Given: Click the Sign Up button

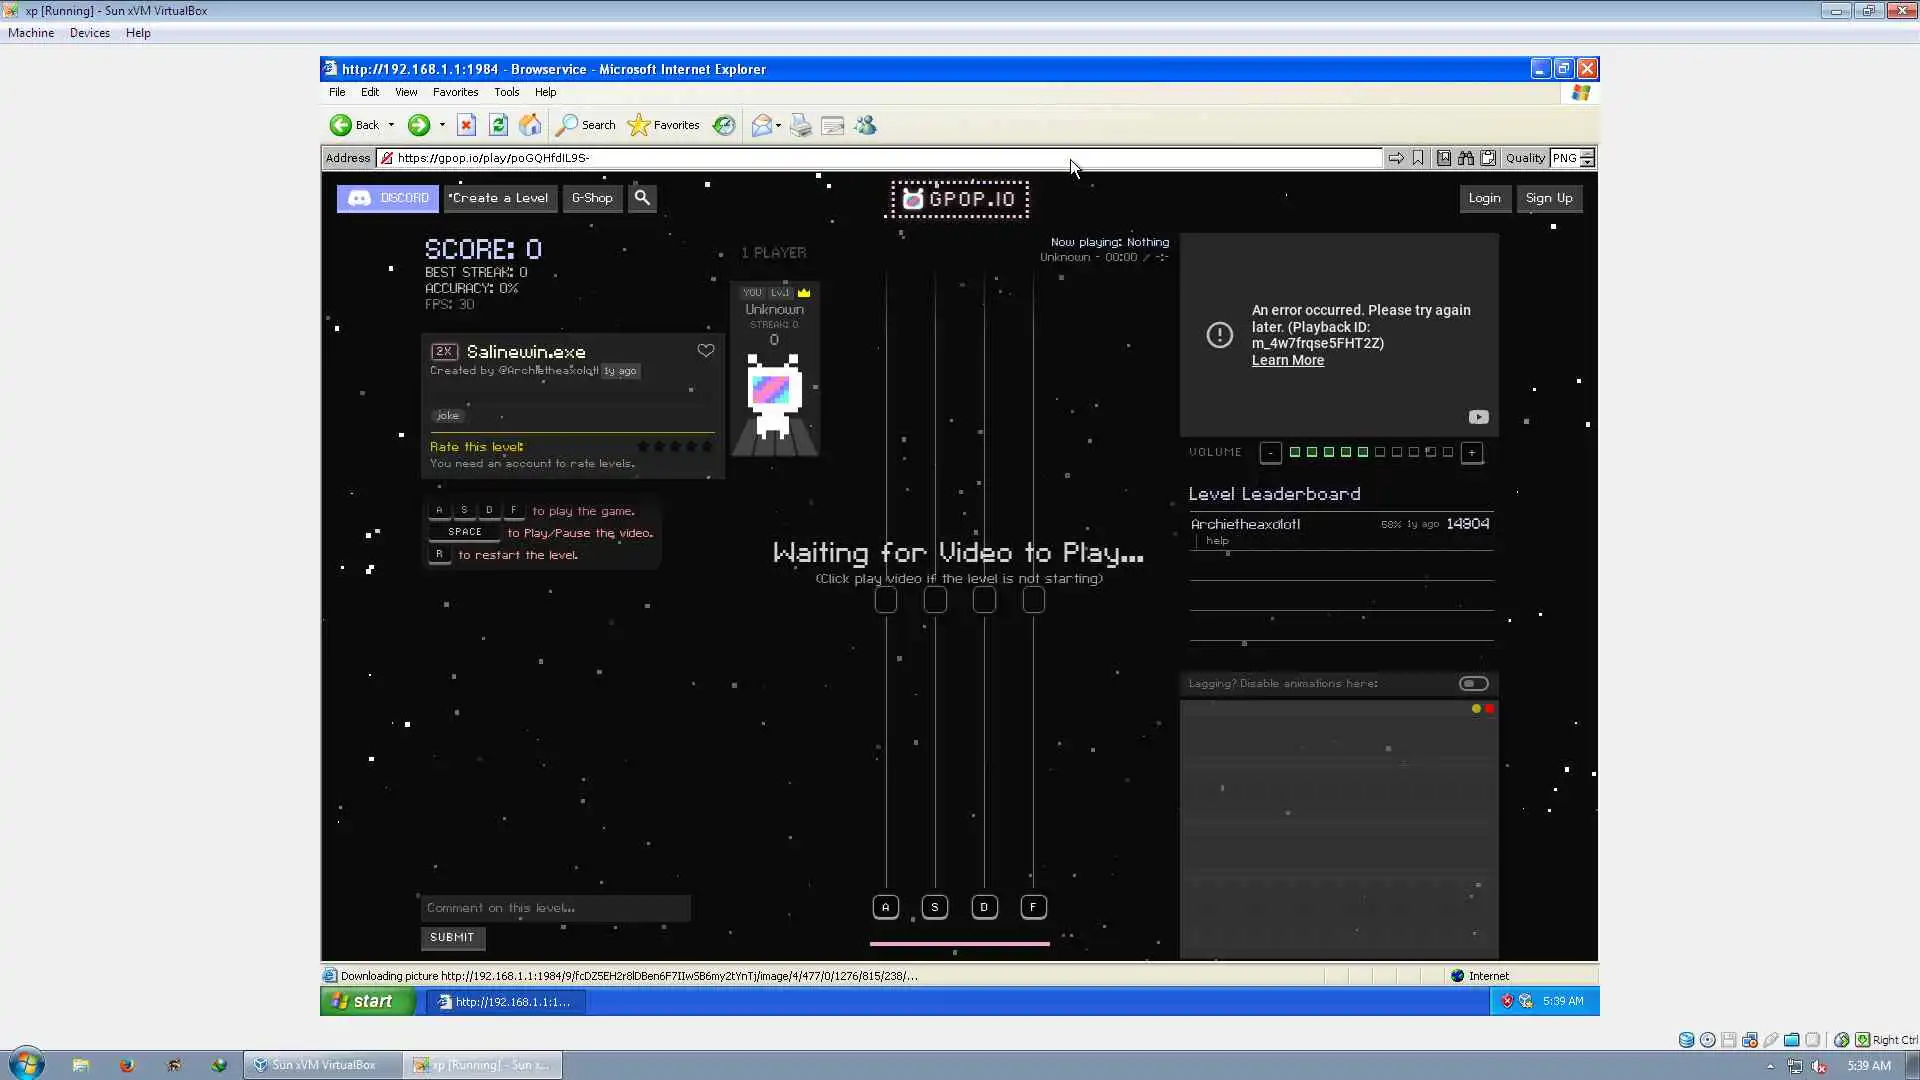Looking at the screenshot, I should pyautogui.click(x=1548, y=198).
